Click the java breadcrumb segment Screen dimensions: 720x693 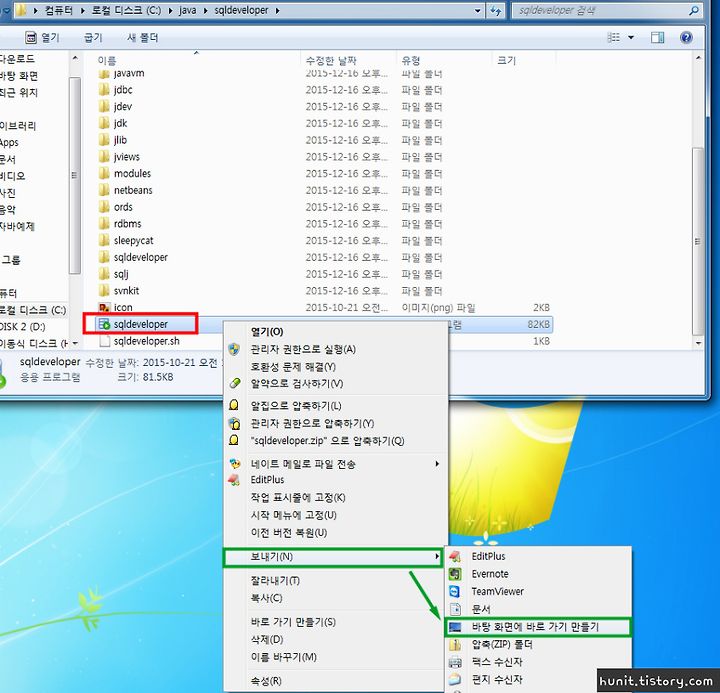coord(187,10)
